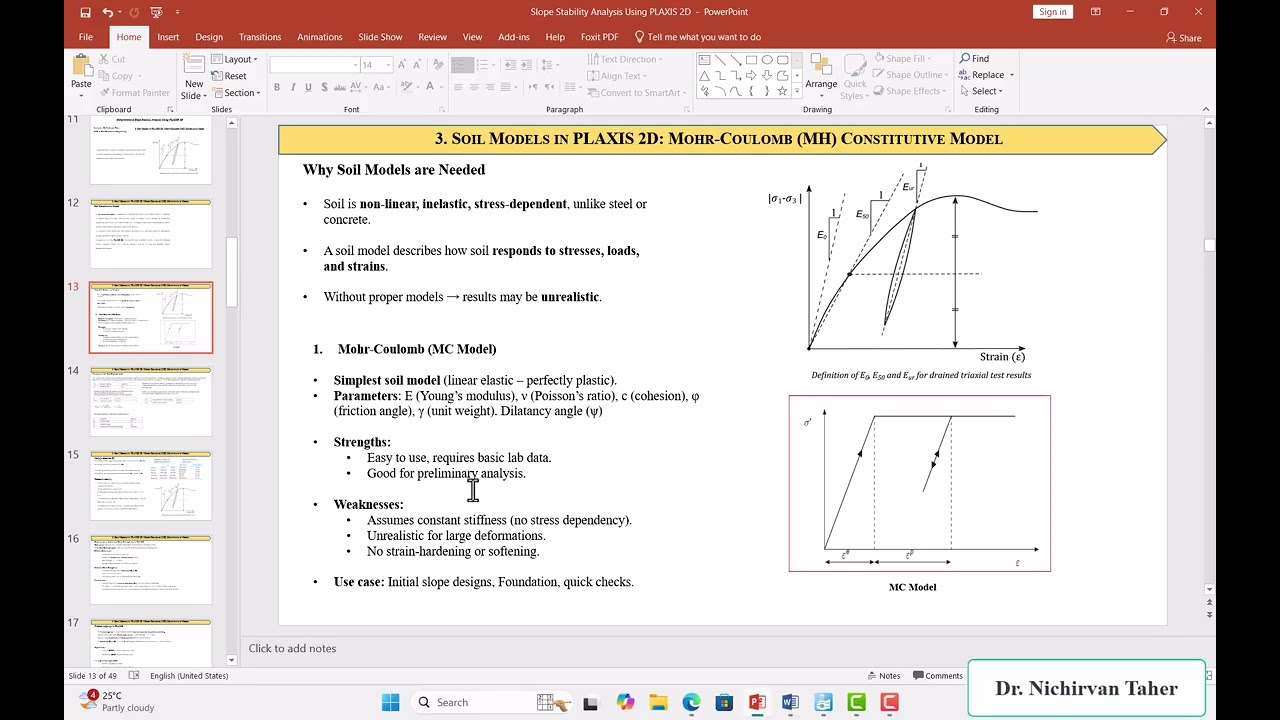Open PowerPoint icon in Windows taskbar
Screen dimensions: 1280x720
pos(757,702)
